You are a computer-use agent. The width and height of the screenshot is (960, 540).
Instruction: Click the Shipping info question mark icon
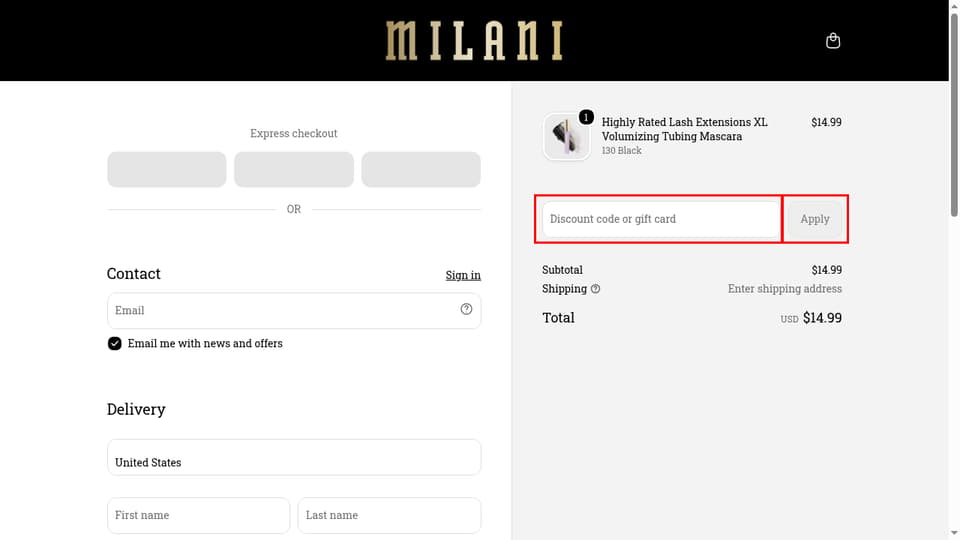pyautogui.click(x=595, y=288)
